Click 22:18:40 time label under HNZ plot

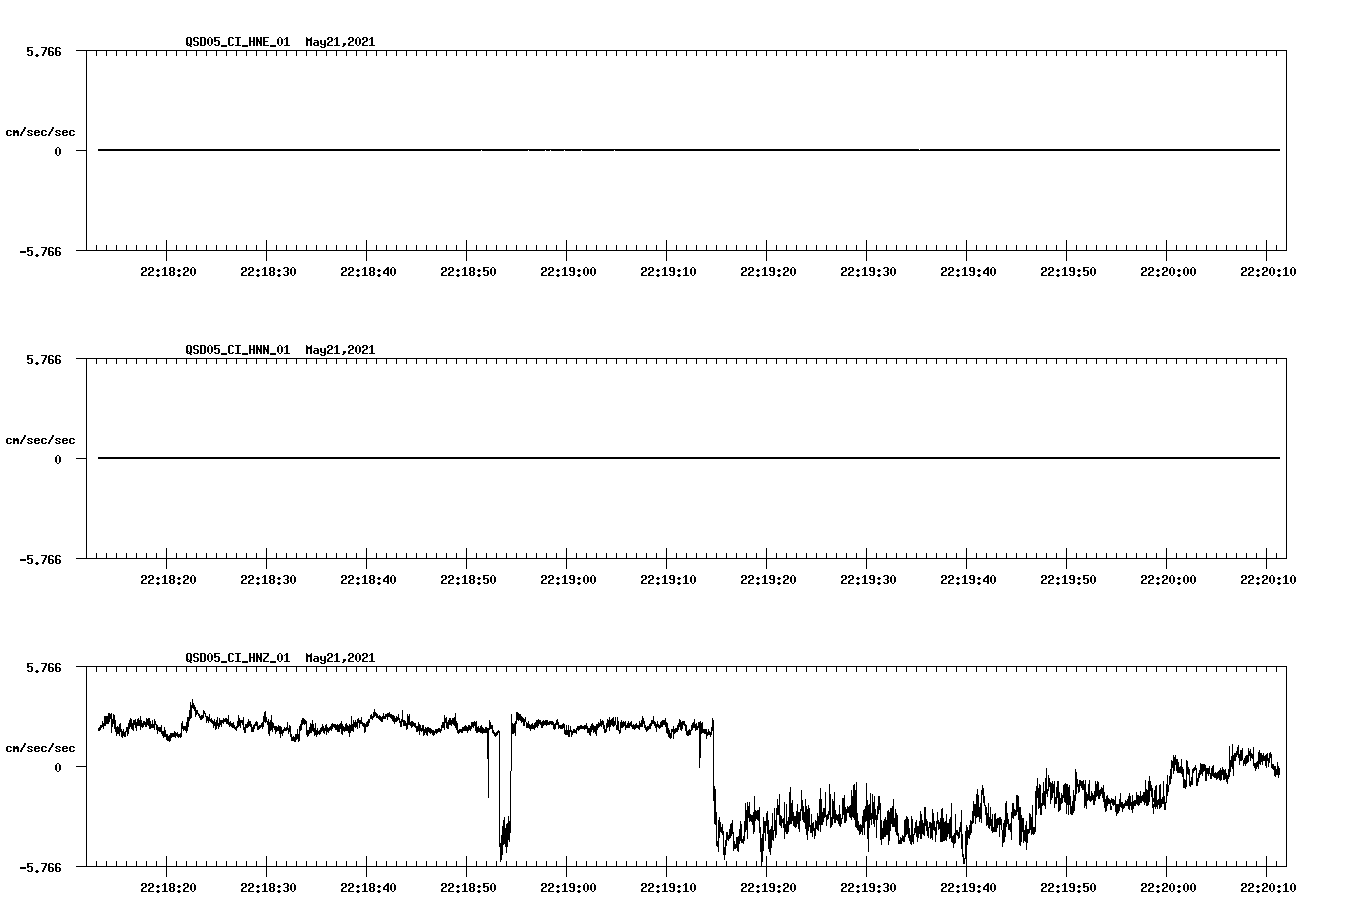click(368, 888)
